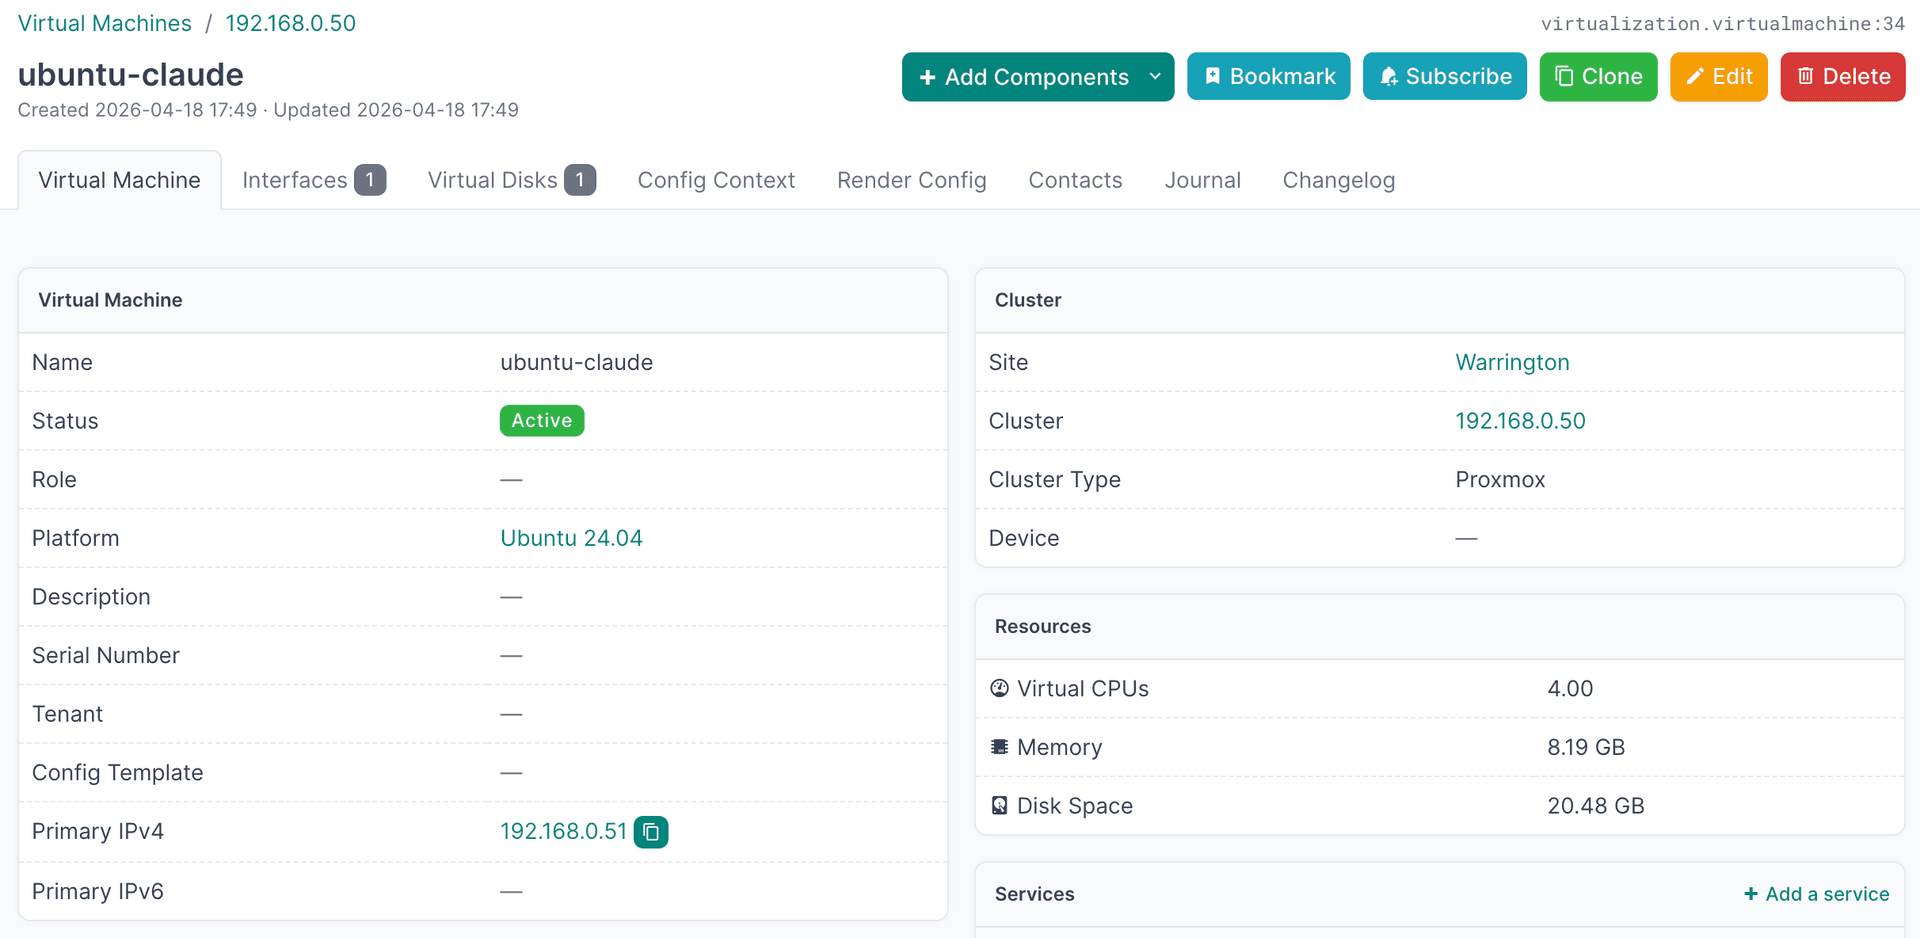Open the cluster 192.168.0.50 link
Screen dimensions: 1920x938
click(x=1520, y=421)
